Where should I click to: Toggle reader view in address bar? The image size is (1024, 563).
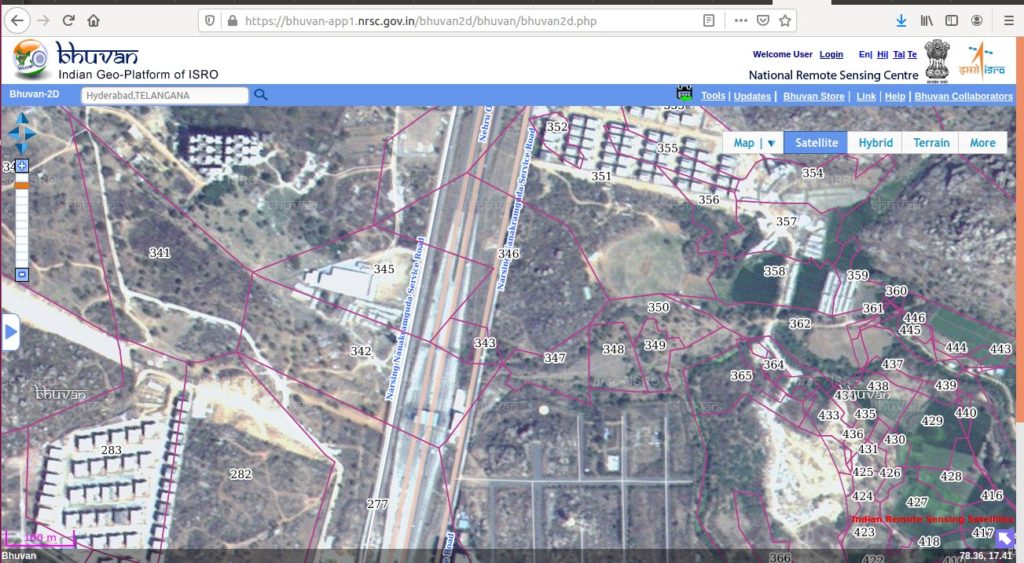[x=709, y=20]
